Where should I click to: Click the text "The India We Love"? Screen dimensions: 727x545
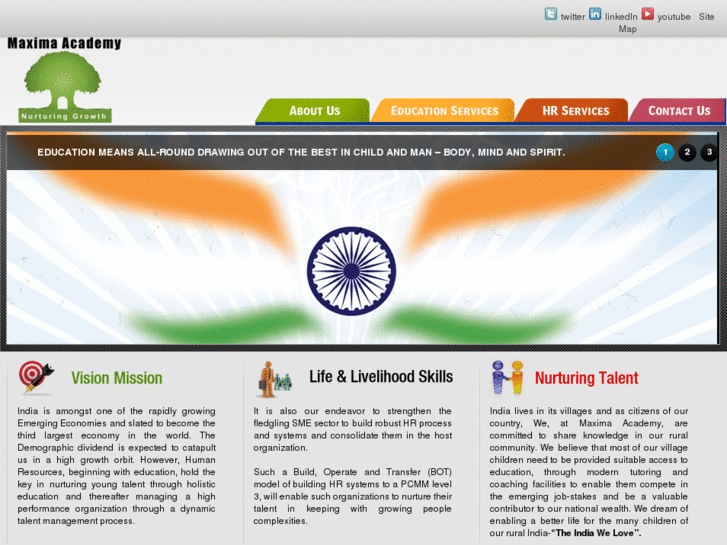point(595,533)
